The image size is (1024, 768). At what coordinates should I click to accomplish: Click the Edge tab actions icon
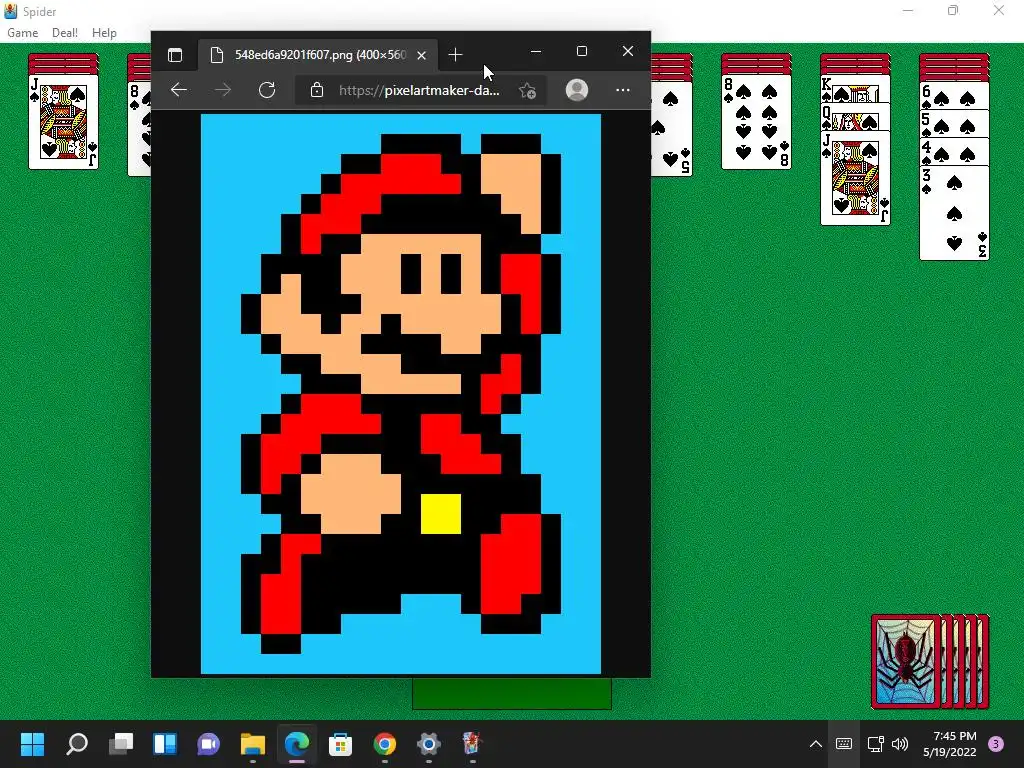174,55
